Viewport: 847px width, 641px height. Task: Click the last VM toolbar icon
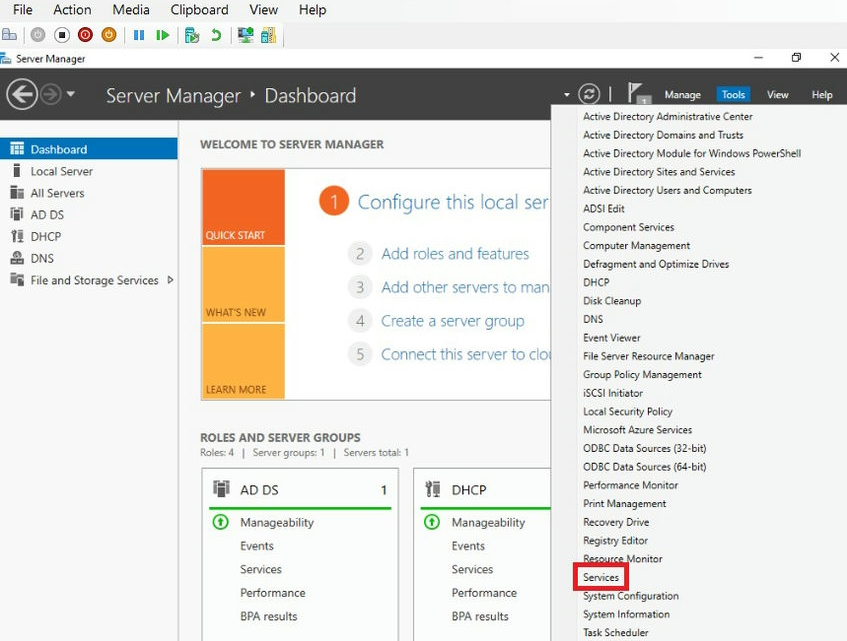point(268,35)
